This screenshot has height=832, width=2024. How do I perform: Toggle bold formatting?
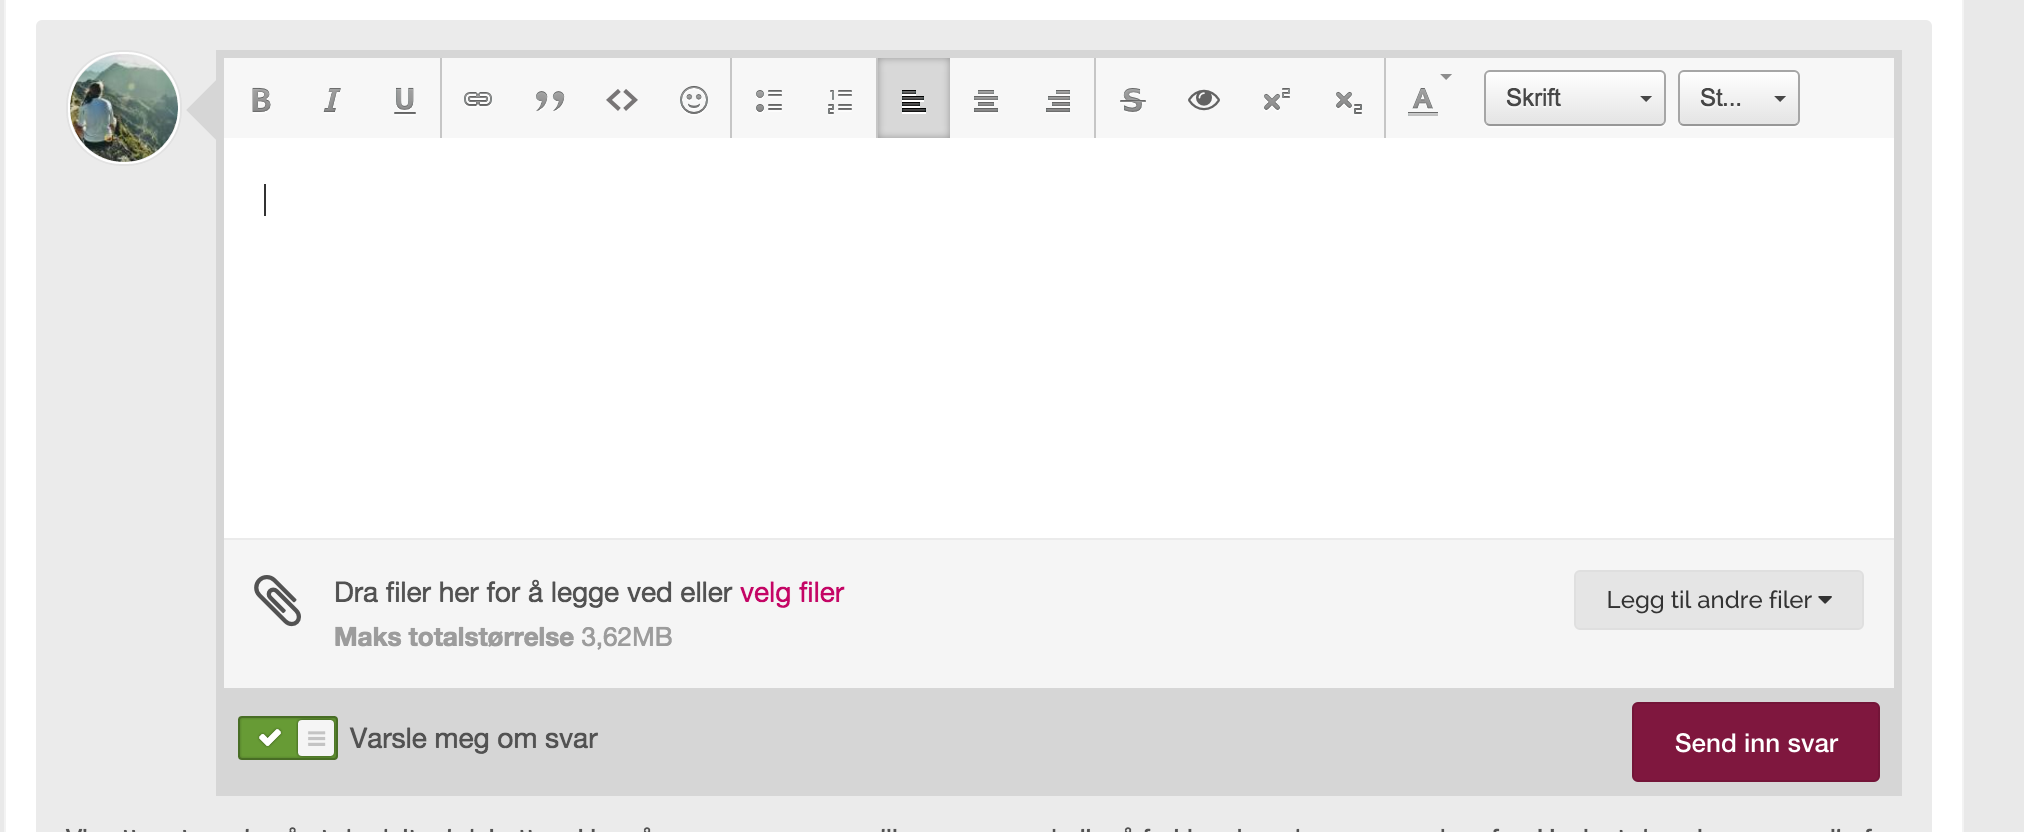[261, 100]
